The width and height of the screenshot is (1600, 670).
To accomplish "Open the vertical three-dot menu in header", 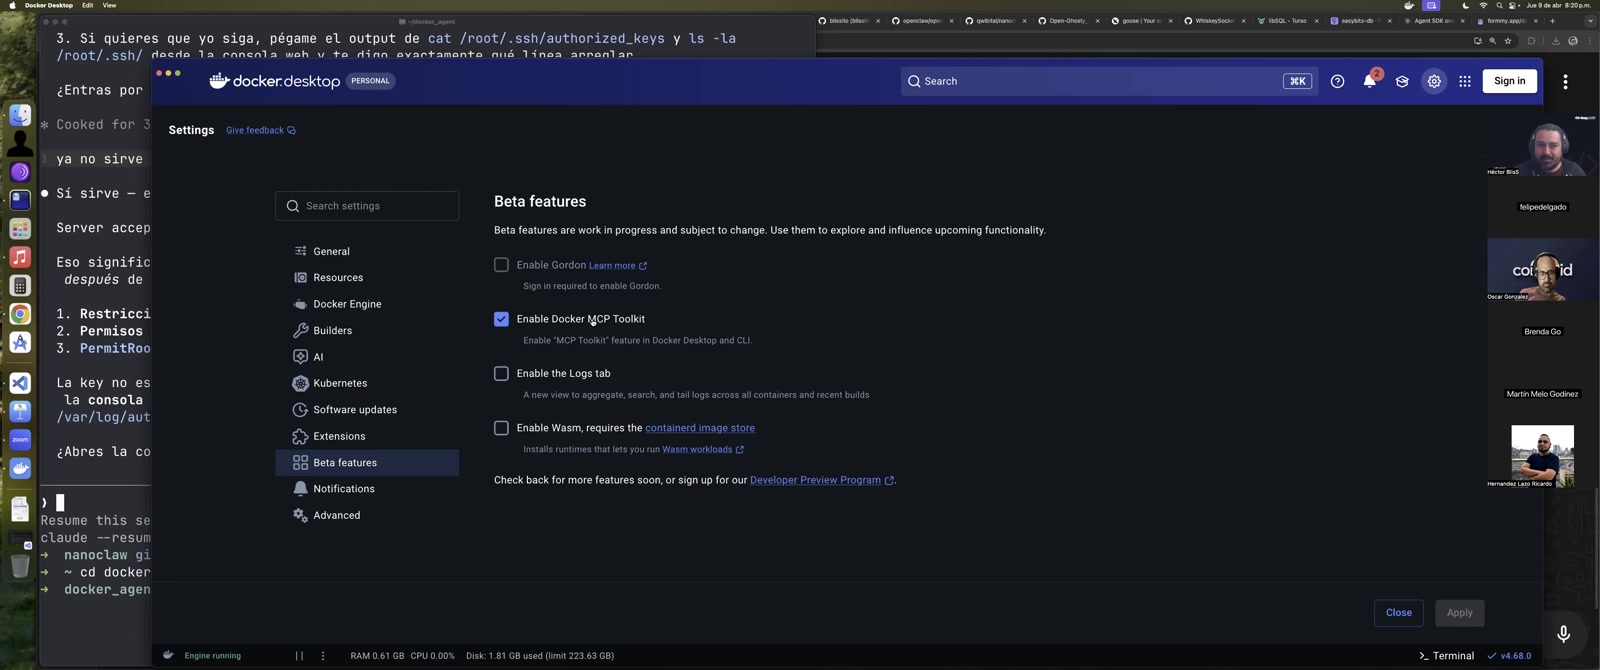I will 1565,81.
